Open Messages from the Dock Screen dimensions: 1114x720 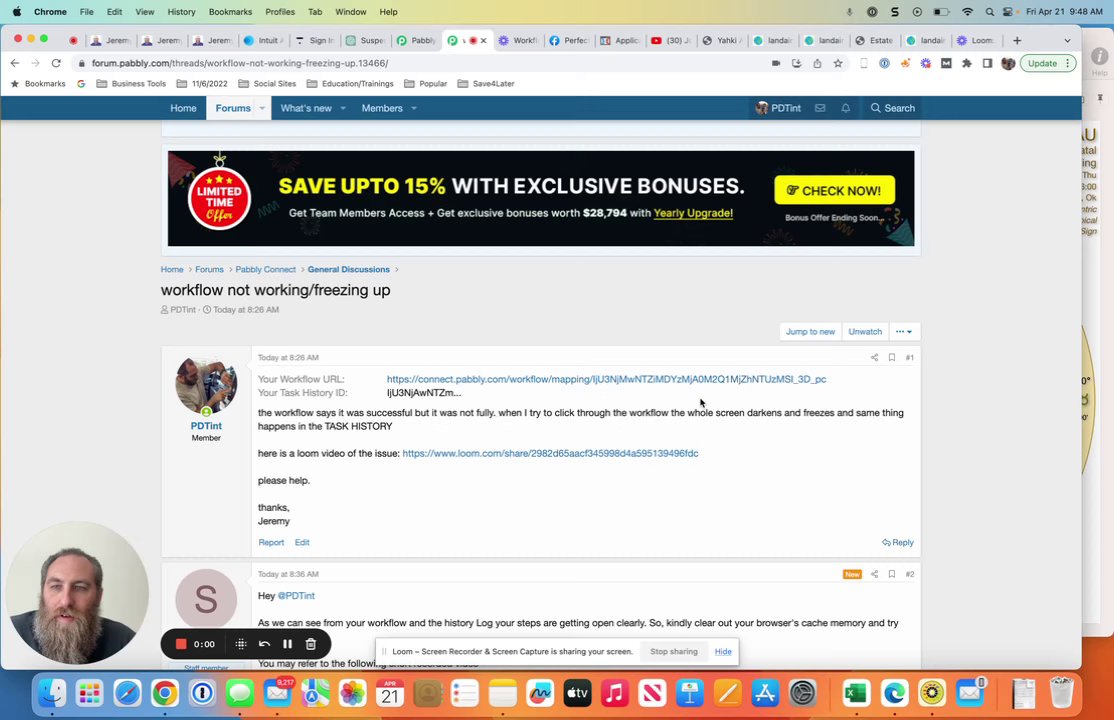(x=239, y=693)
